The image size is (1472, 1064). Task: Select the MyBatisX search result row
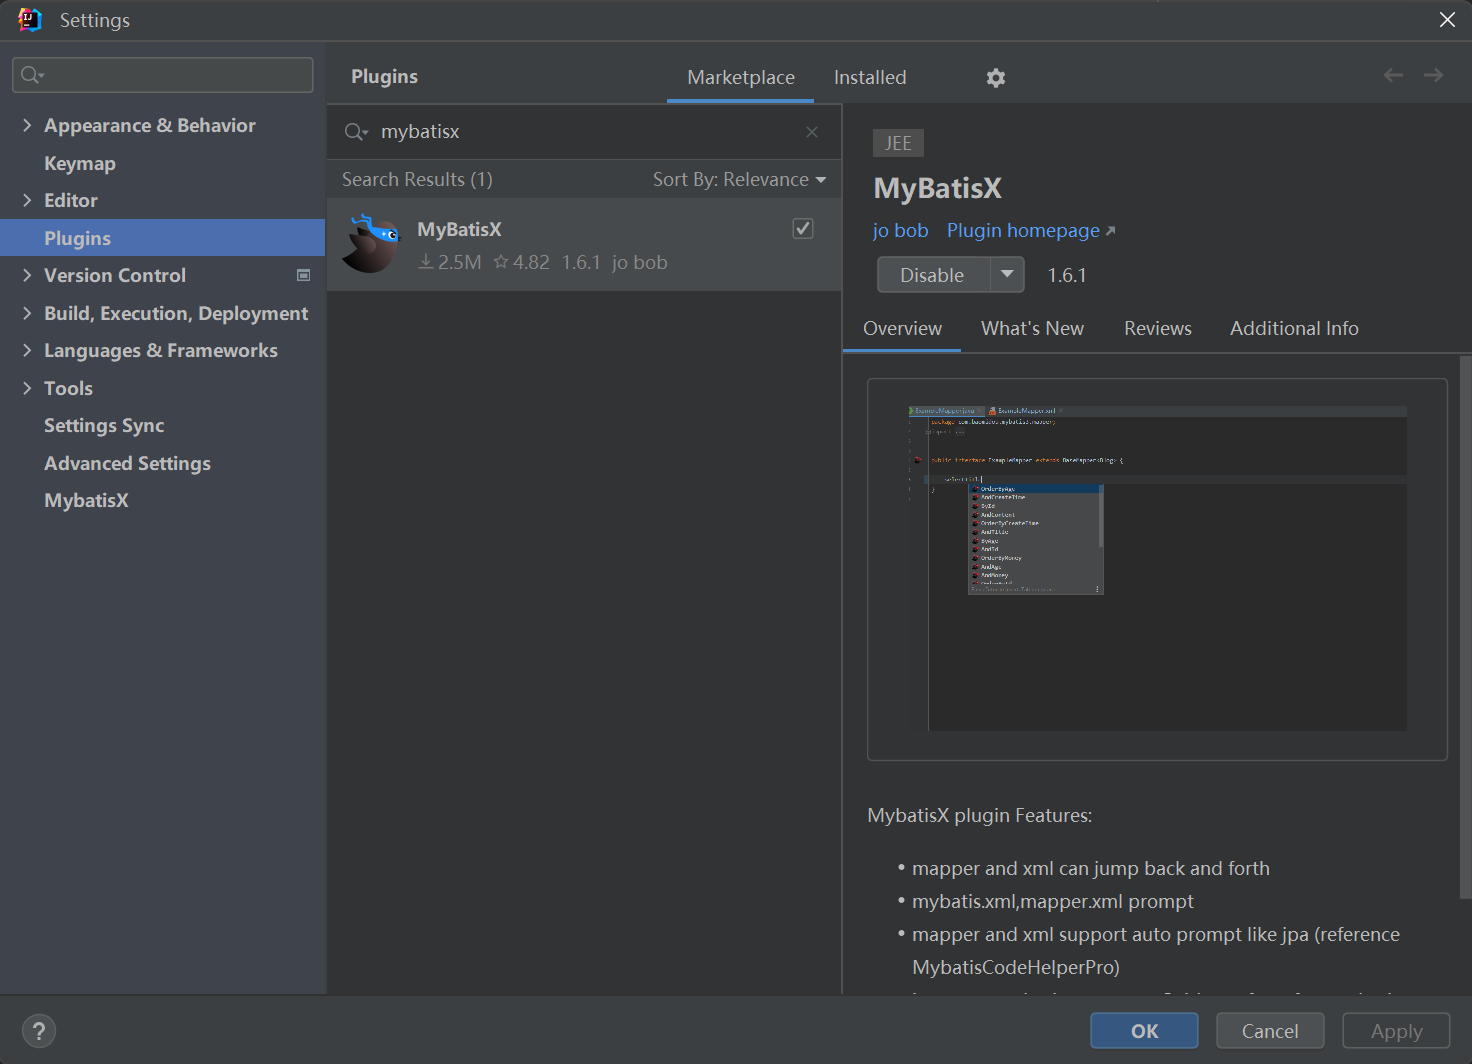pos(584,245)
